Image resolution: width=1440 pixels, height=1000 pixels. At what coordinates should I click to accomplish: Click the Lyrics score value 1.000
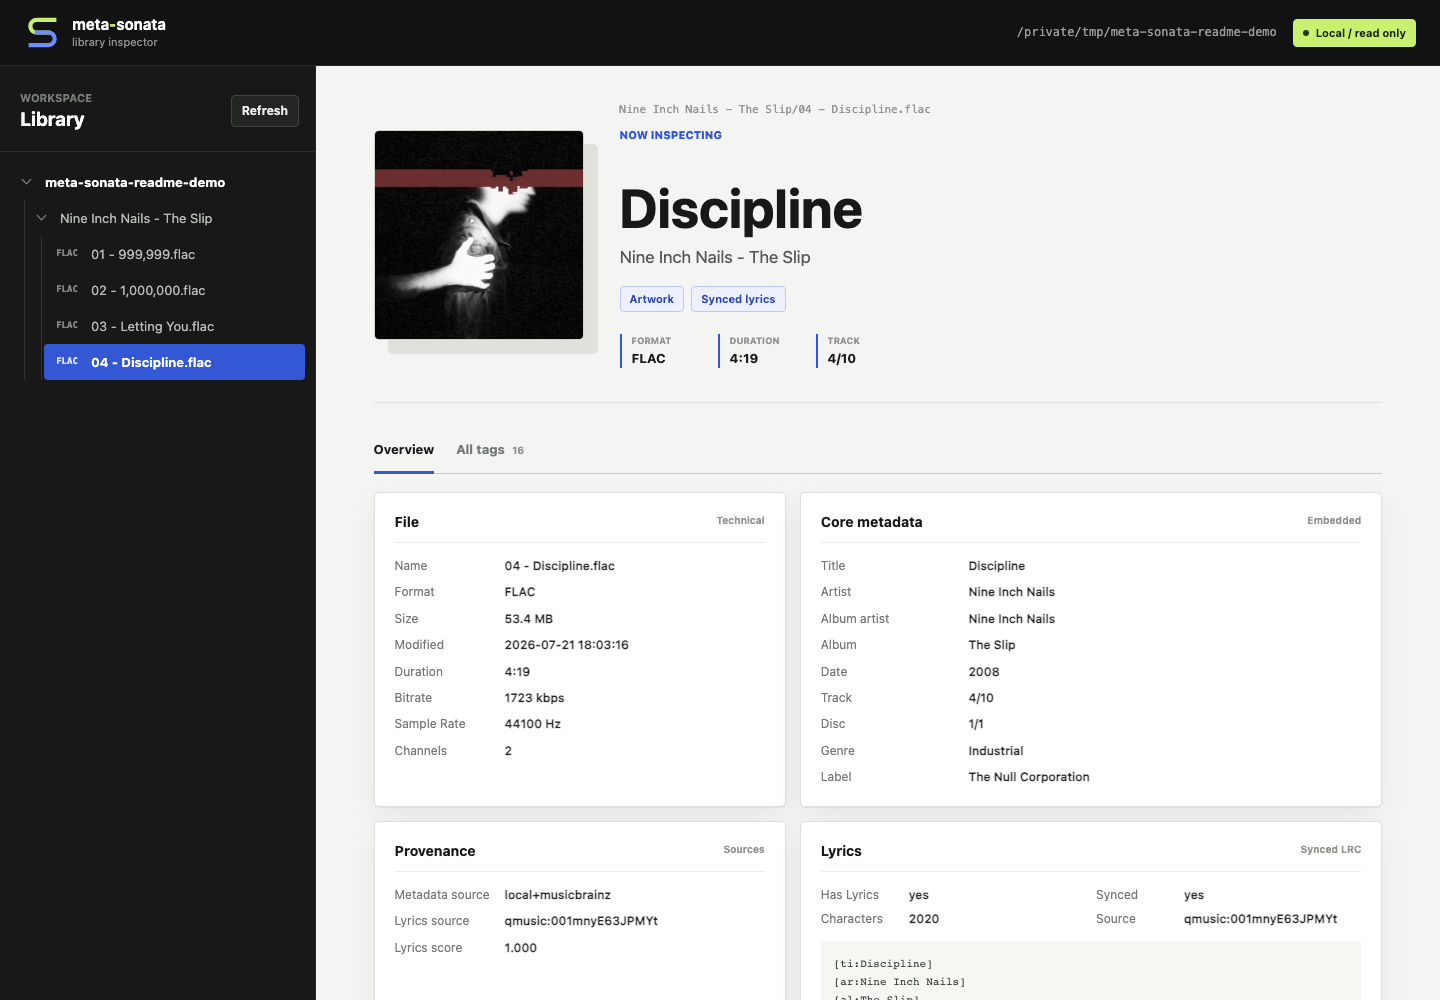tap(521, 948)
